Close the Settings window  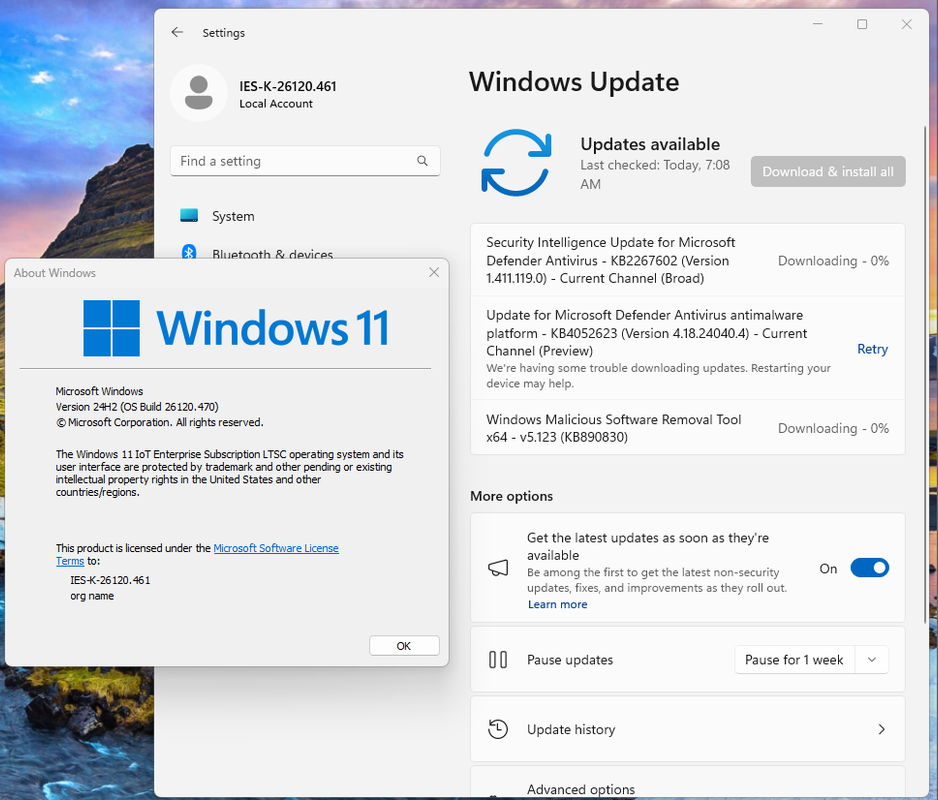(x=907, y=24)
